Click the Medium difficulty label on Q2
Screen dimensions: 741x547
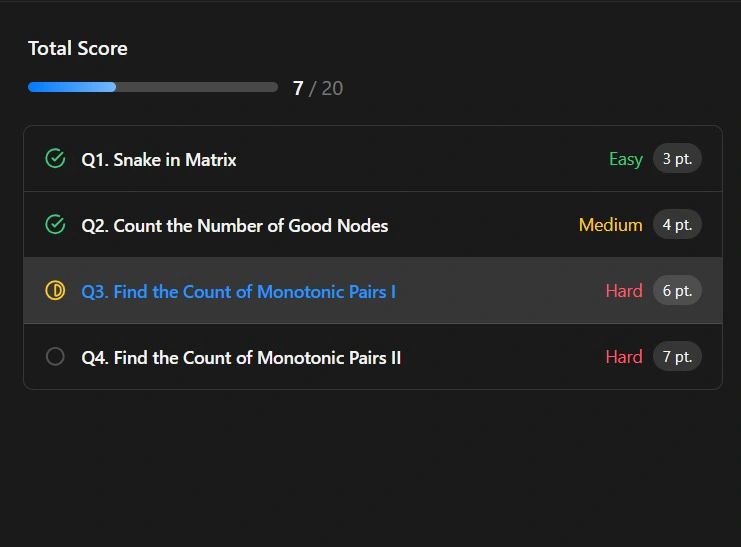click(611, 225)
